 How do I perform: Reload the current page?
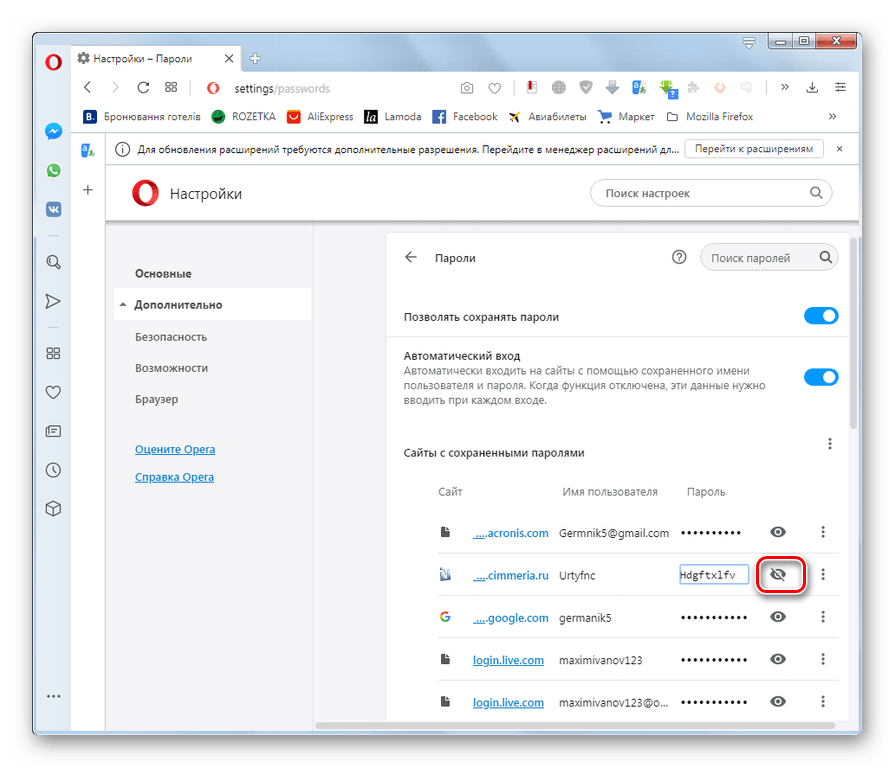[x=143, y=88]
